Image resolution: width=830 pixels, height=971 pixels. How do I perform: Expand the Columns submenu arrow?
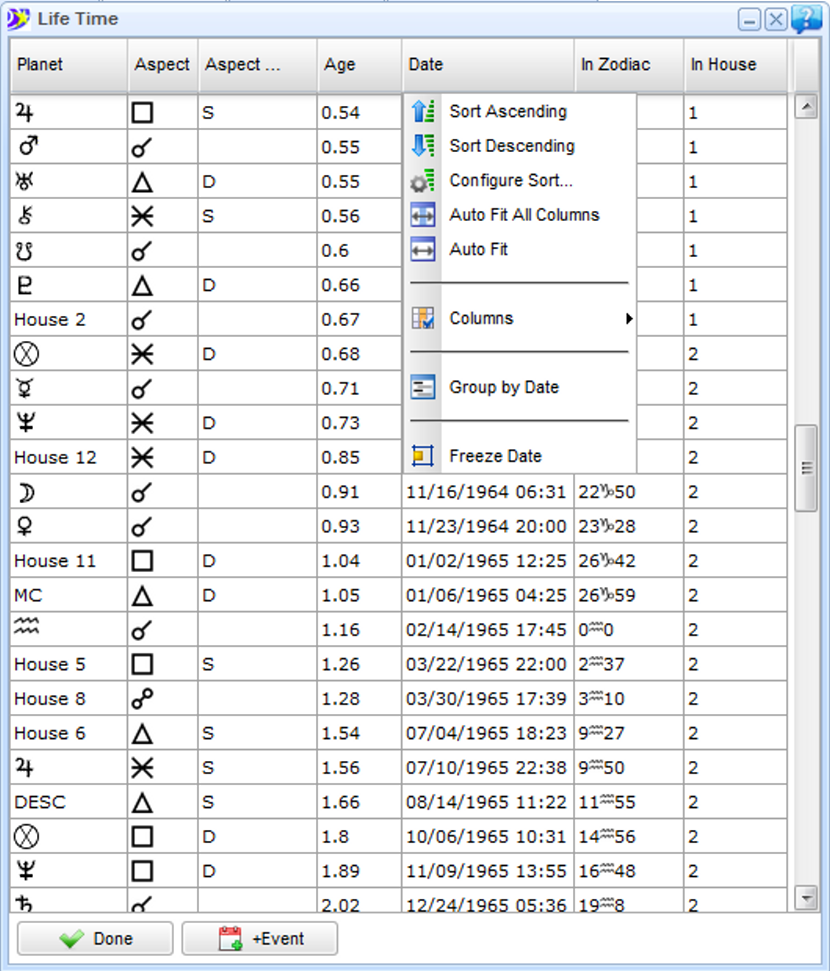629,319
